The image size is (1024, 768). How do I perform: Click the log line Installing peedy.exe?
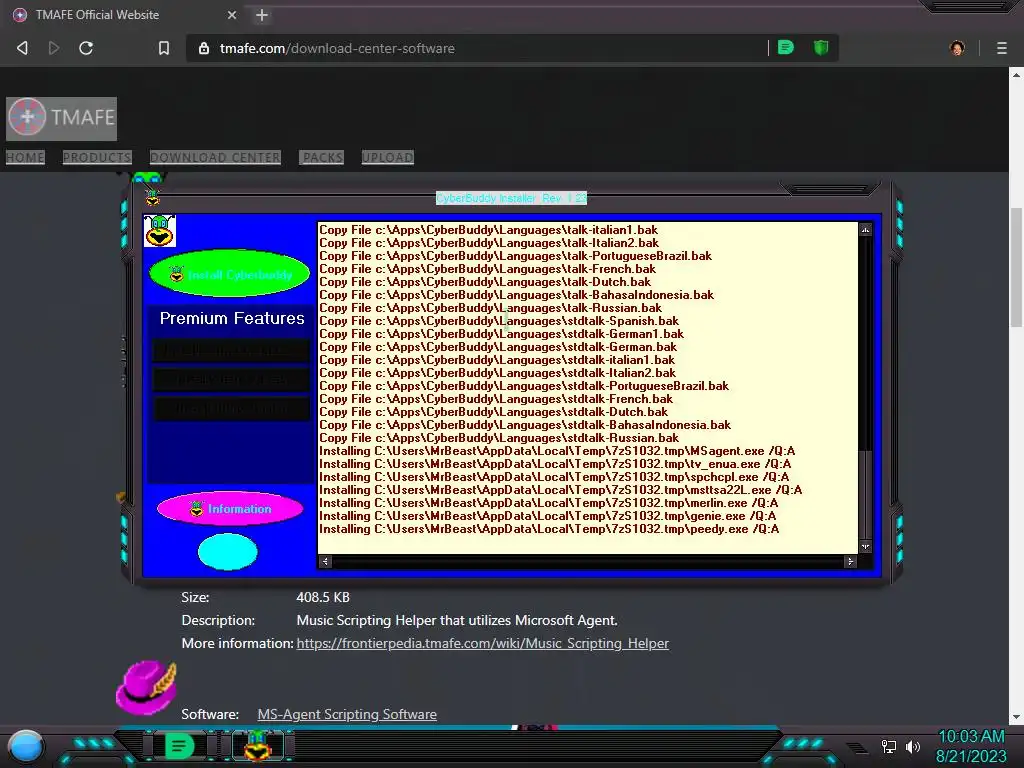pyautogui.click(x=549, y=529)
